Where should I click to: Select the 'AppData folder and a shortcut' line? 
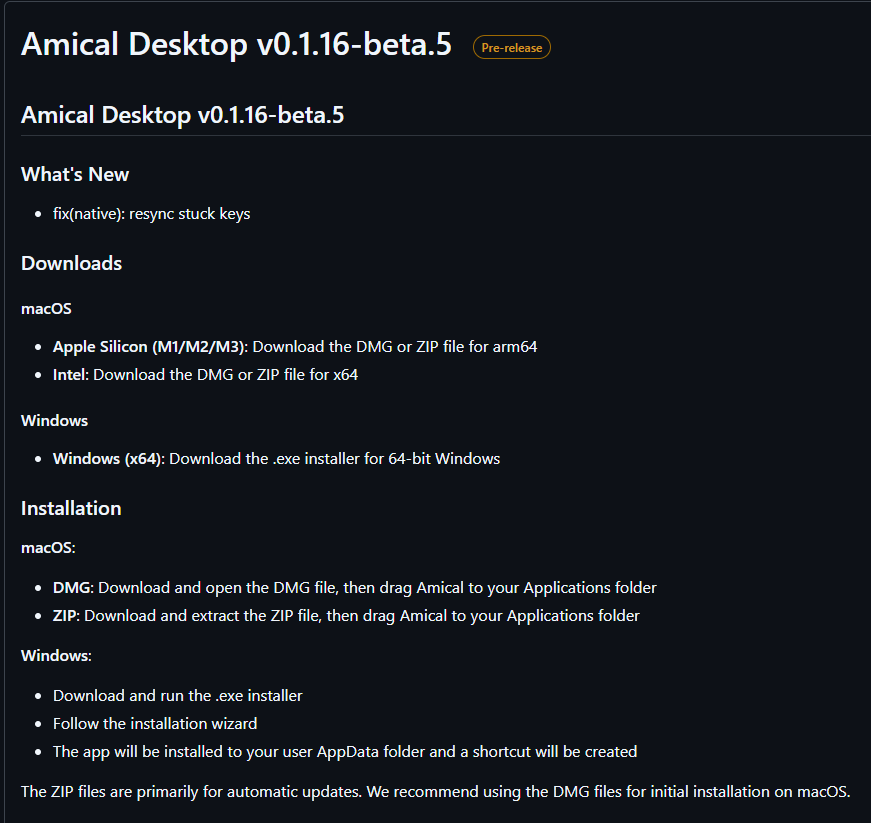coord(345,752)
